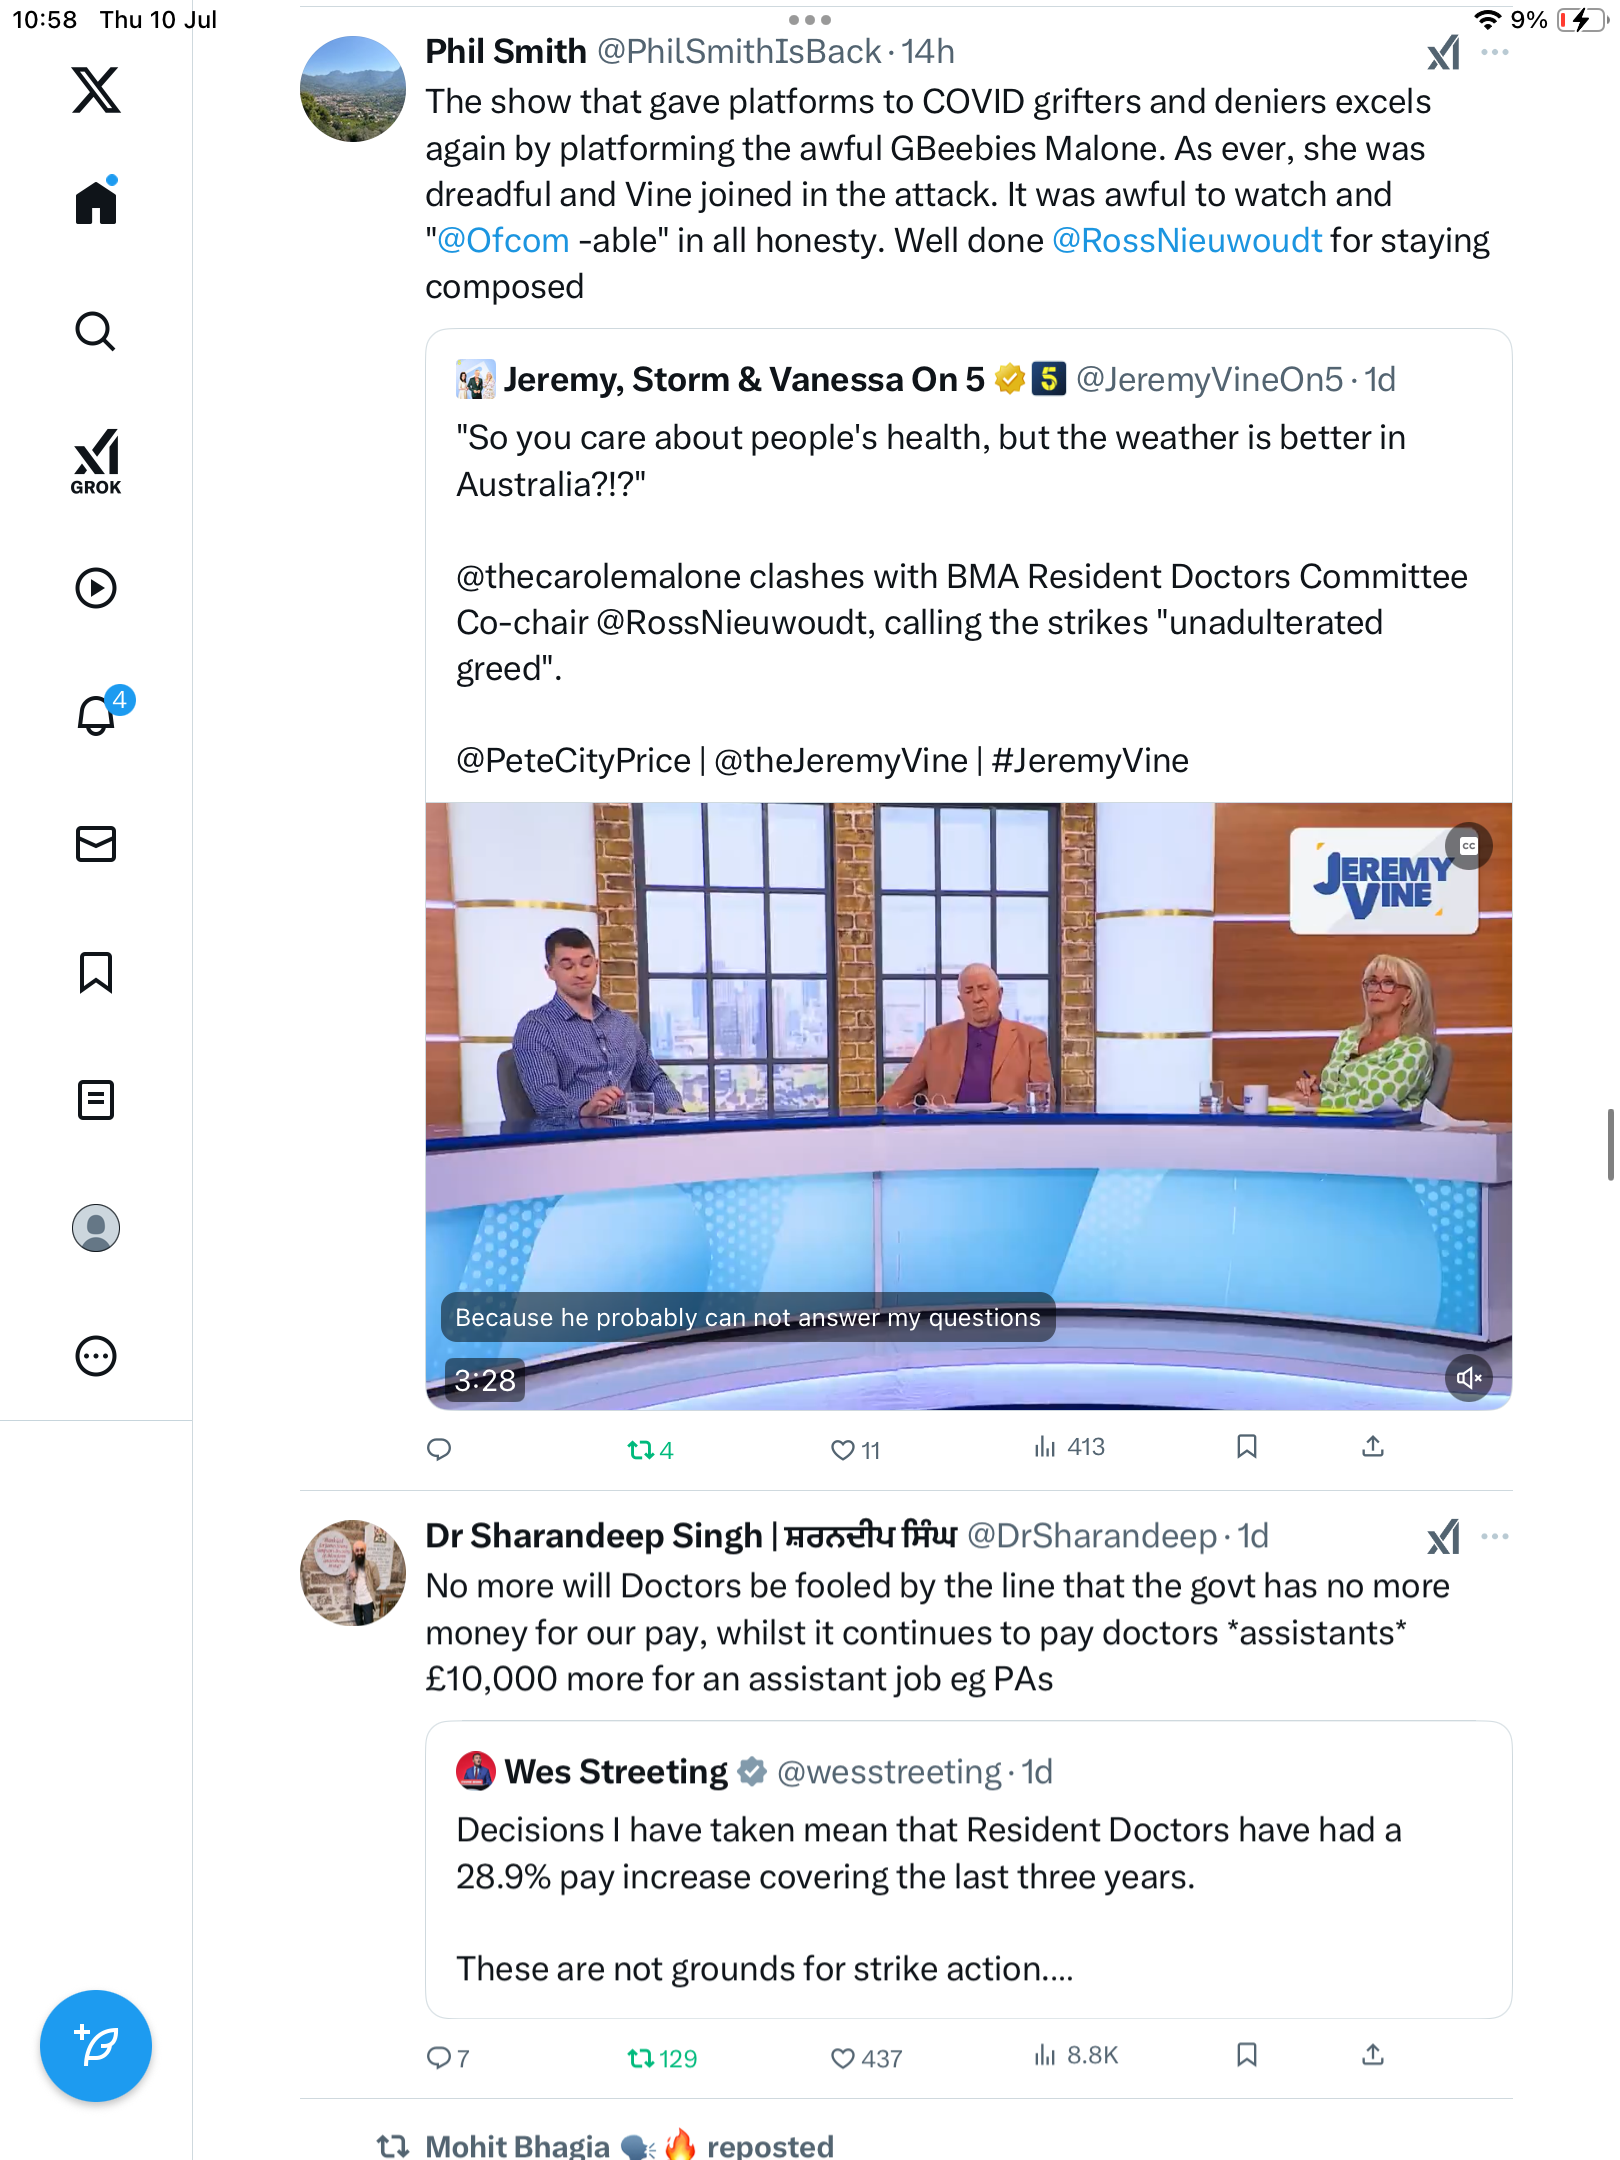Undo repost on Dr Sharandeep's post (129)
The width and height of the screenshot is (1620, 2160).
662,2058
